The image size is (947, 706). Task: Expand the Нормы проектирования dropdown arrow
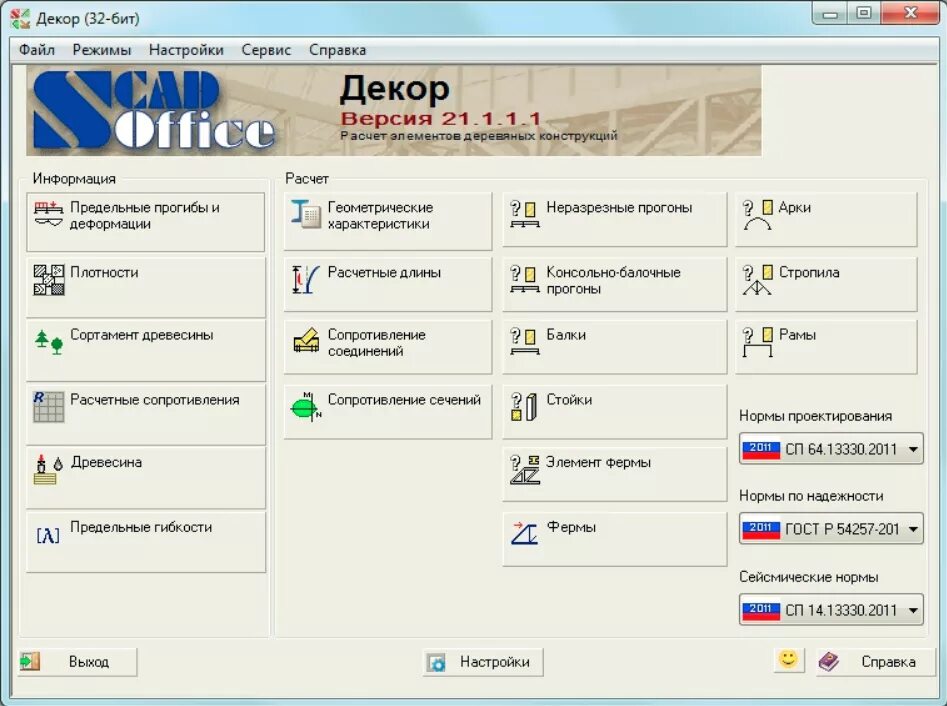(913, 449)
